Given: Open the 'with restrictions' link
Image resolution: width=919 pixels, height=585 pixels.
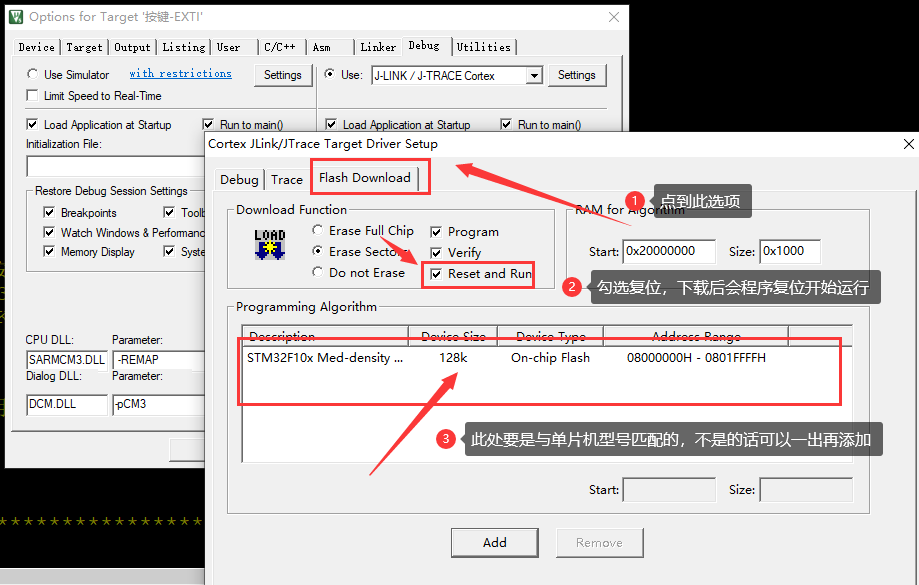Looking at the screenshot, I should (x=180, y=73).
